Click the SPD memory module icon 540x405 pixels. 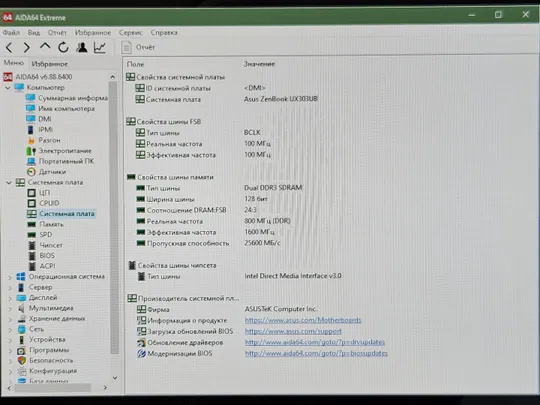click(32, 235)
